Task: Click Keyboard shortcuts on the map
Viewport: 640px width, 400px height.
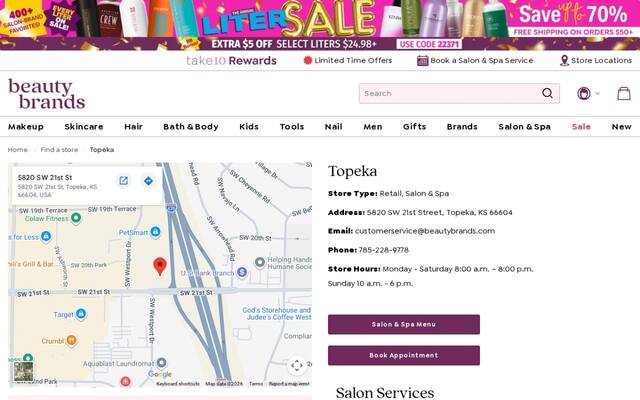Action: (178, 384)
